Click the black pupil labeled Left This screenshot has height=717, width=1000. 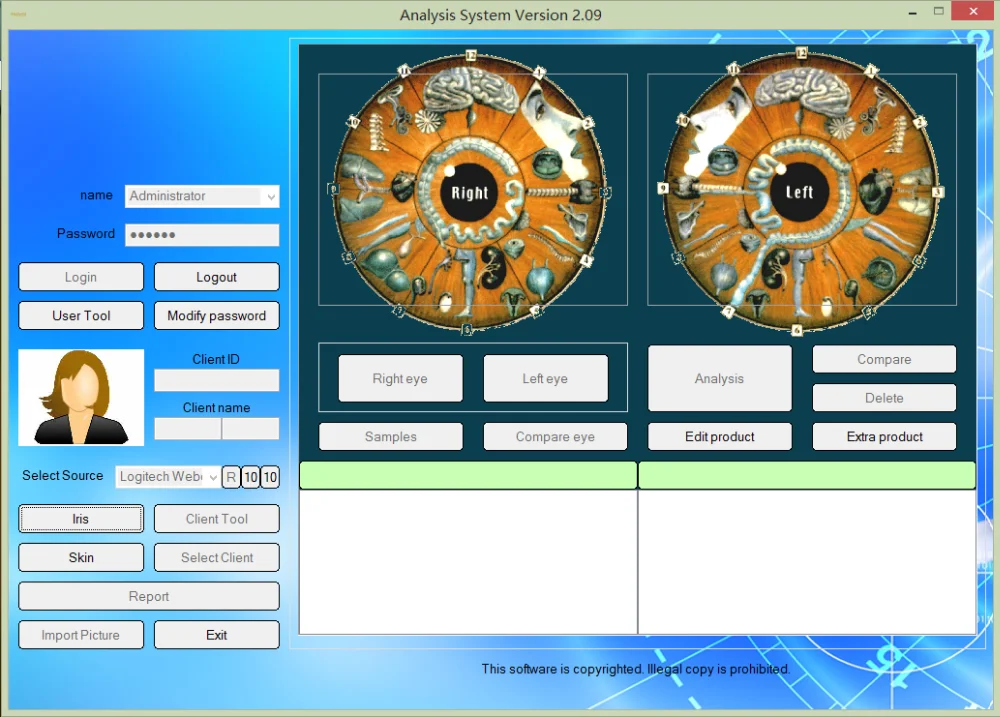(x=798, y=191)
